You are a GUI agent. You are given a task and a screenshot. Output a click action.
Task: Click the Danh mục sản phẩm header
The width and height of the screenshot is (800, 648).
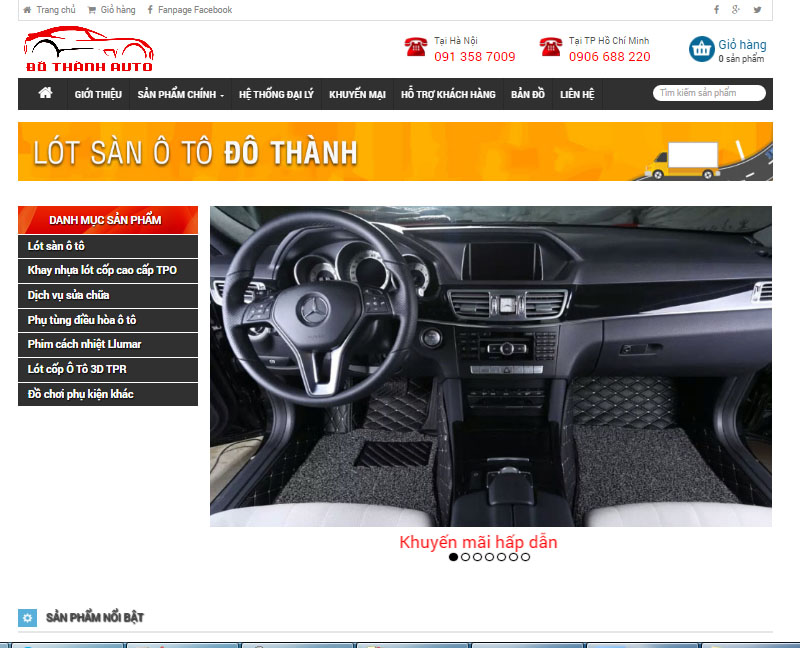coord(108,220)
